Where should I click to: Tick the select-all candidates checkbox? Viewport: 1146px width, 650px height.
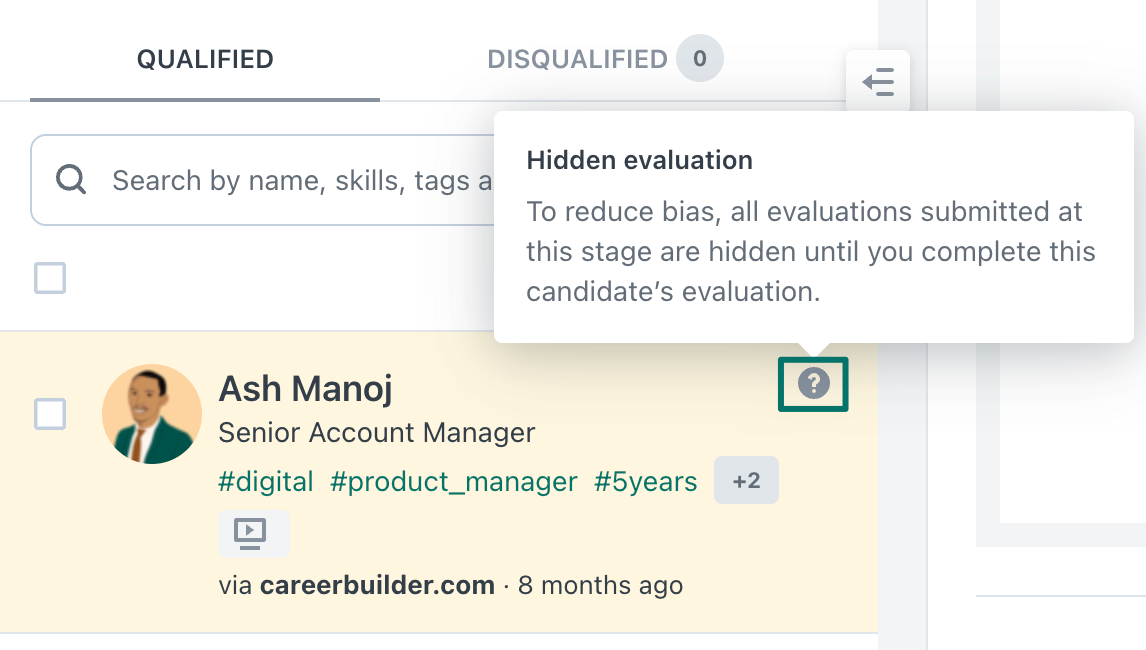click(x=50, y=278)
